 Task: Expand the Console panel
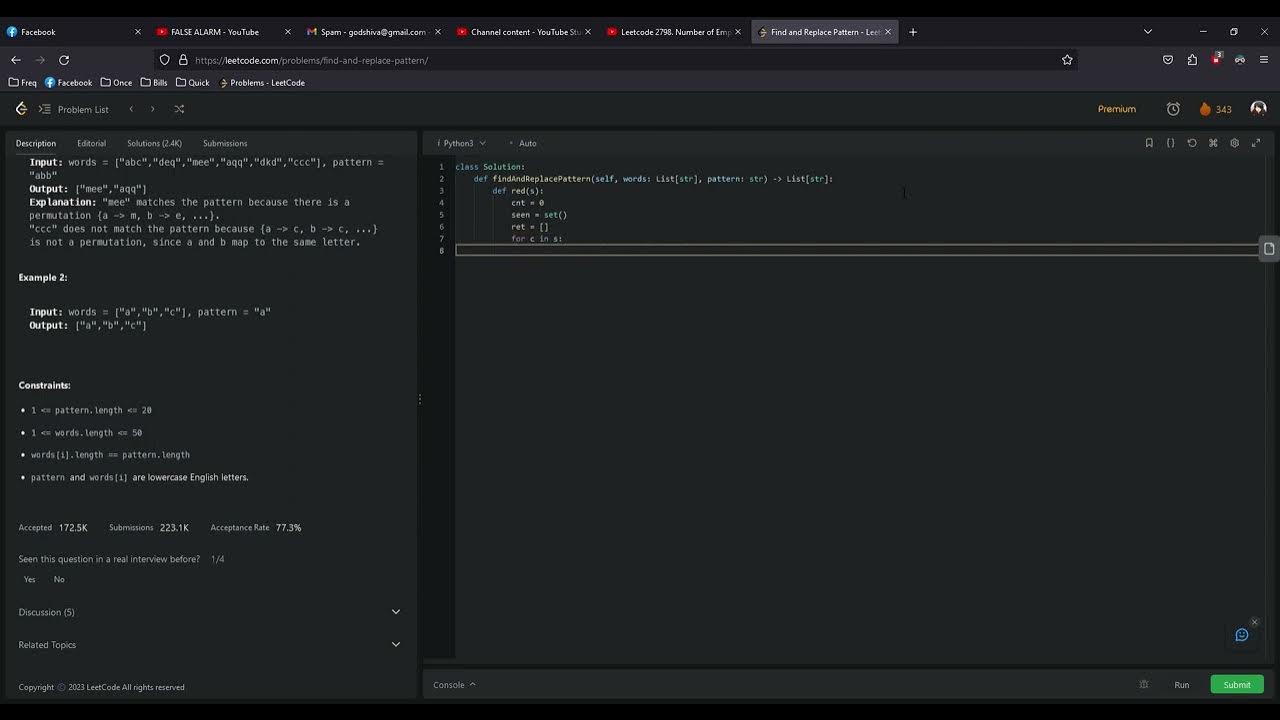454,685
